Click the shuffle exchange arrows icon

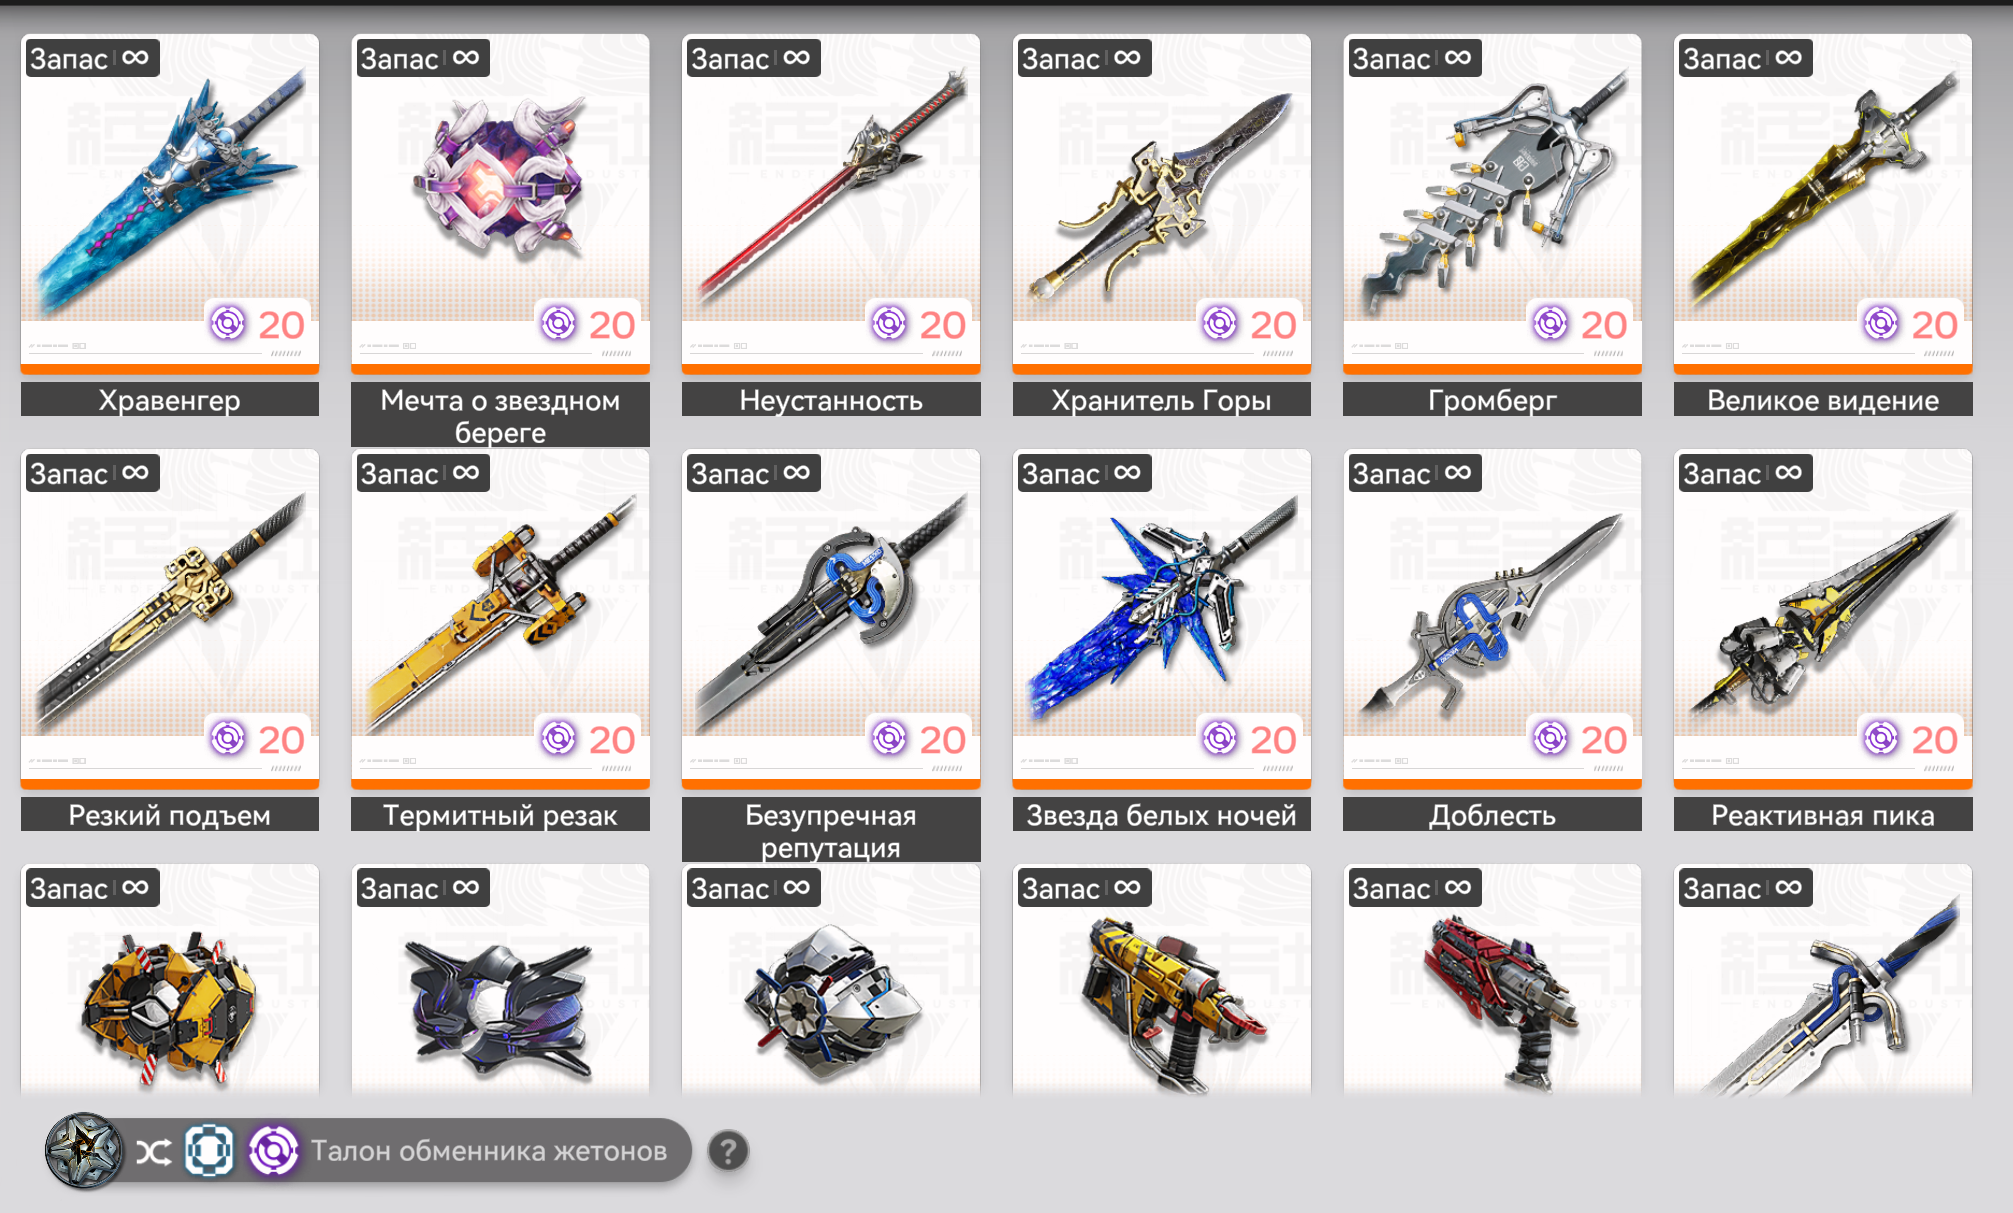coord(153,1152)
